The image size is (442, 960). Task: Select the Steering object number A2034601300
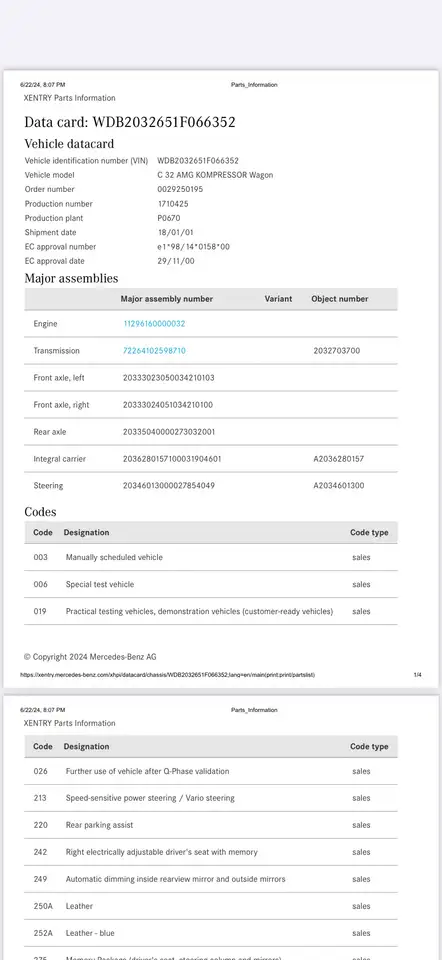coord(339,486)
